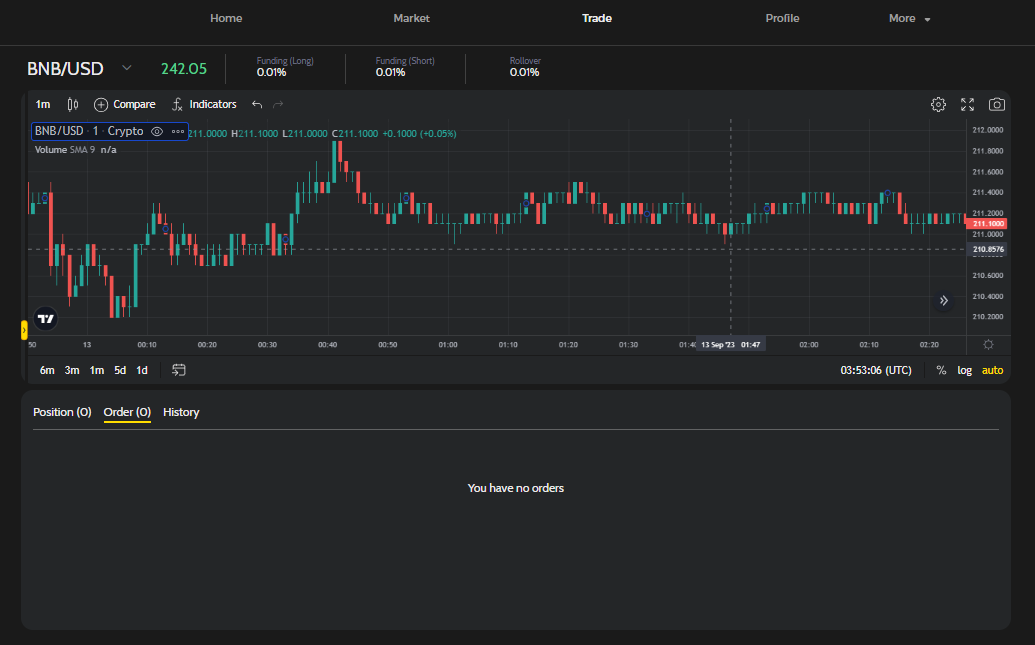The image size is (1035, 645).
Task: Open the 1m interval dropdown
Action: [43, 104]
